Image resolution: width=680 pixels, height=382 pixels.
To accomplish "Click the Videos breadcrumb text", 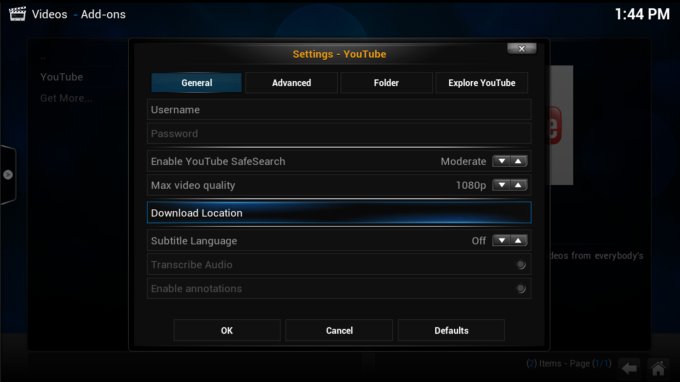I will (x=49, y=14).
